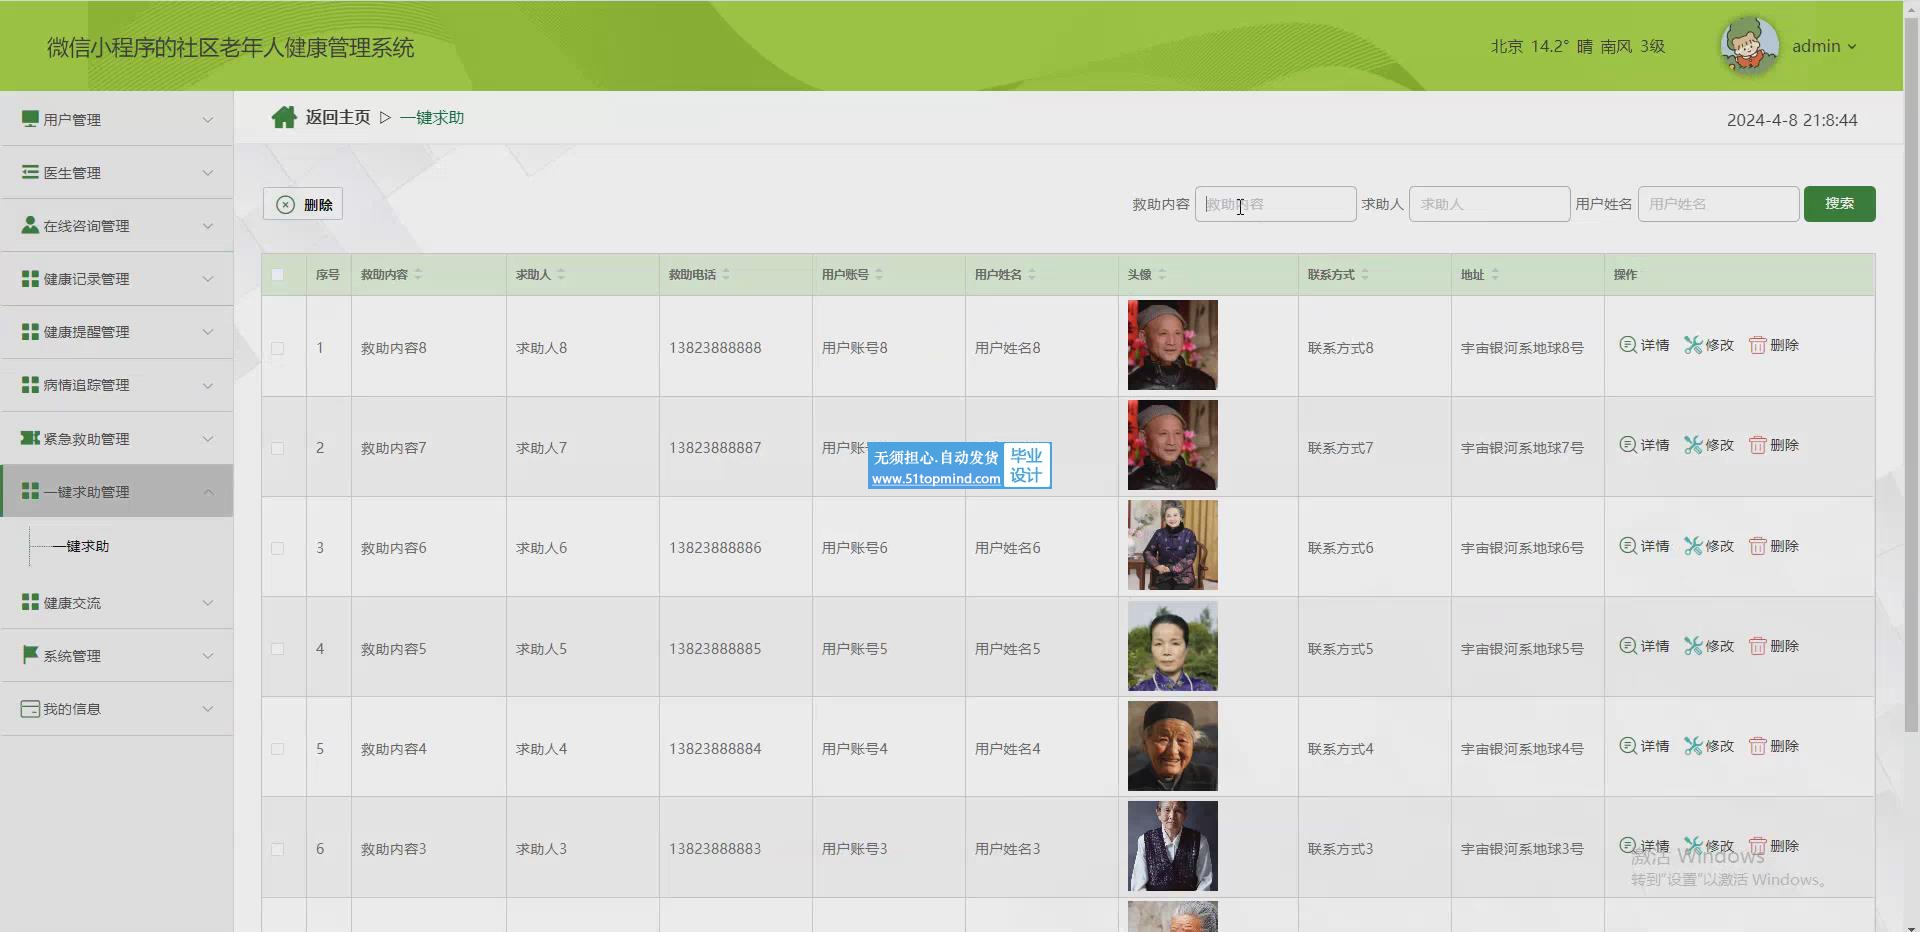1920x932 pixels.
Task: Click the green 搜索 button
Action: 1839,204
